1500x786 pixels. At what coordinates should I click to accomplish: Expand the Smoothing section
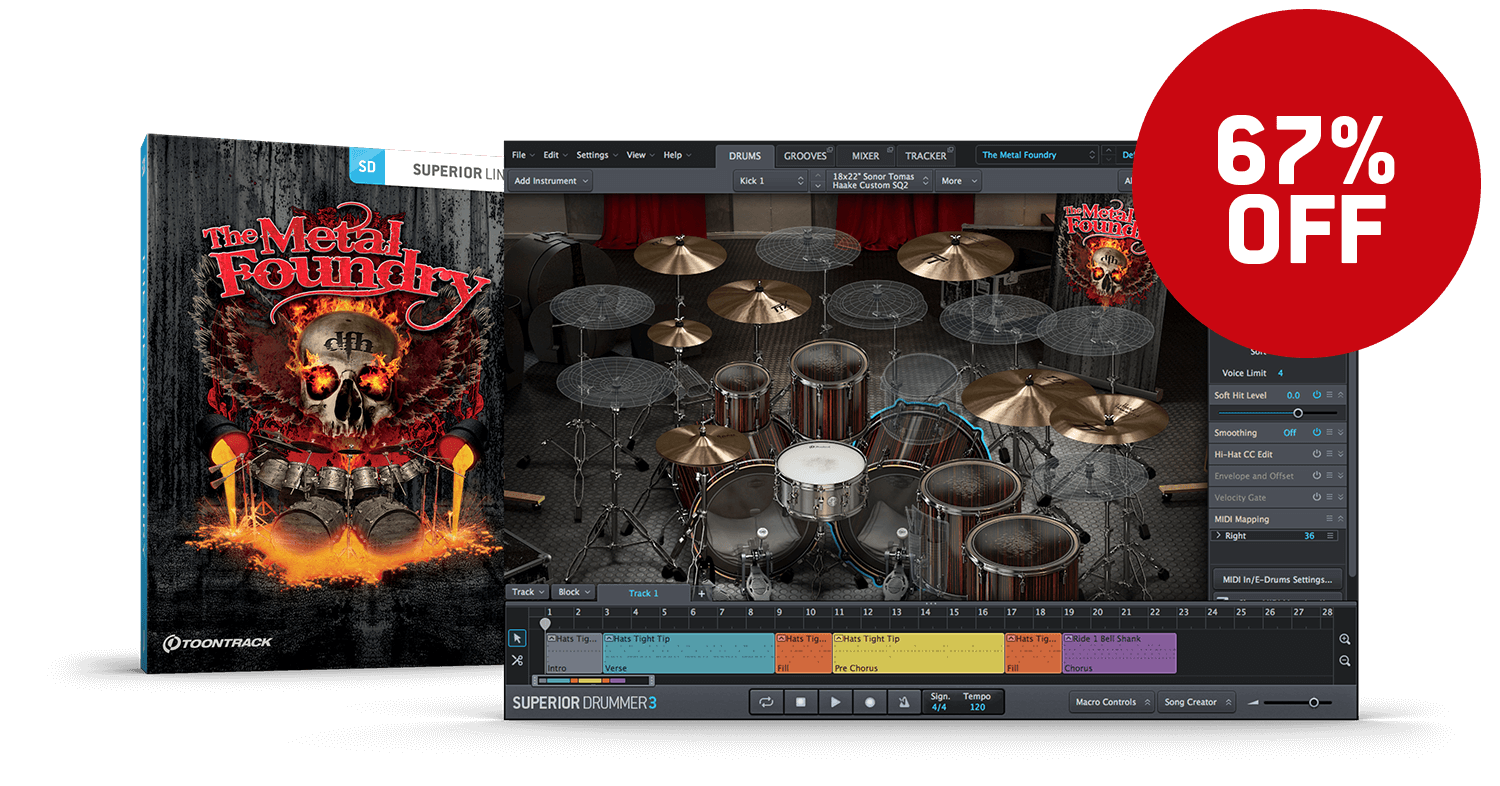(x=1340, y=432)
